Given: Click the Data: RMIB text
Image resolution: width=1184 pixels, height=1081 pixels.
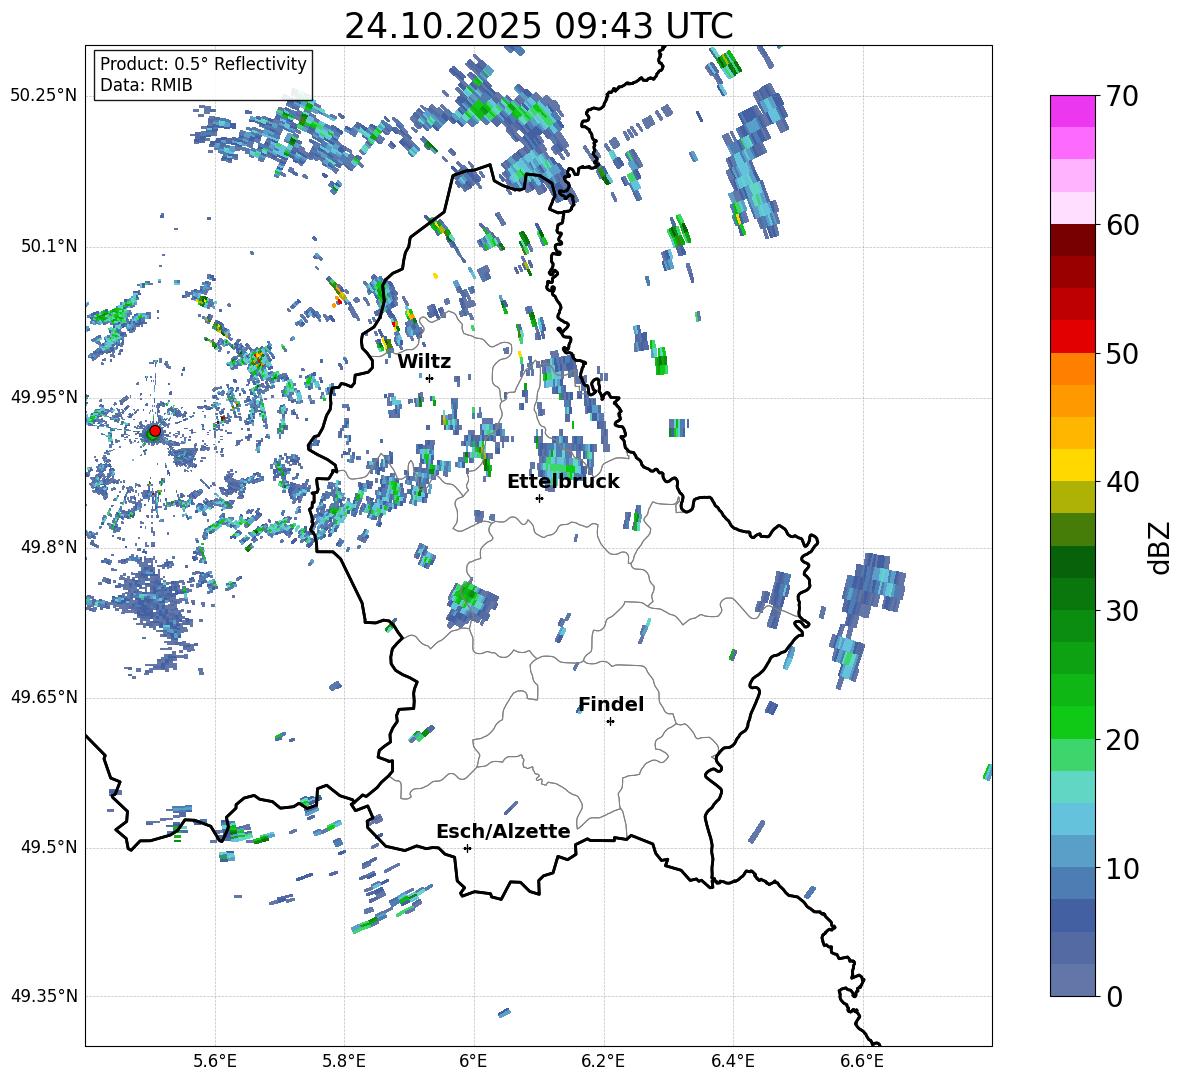Looking at the screenshot, I should click(146, 85).
